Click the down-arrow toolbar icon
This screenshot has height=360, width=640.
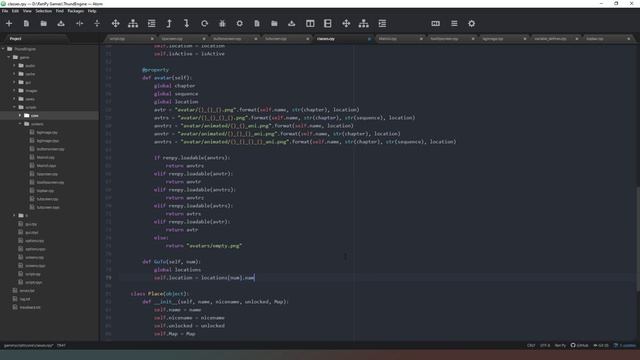tap(187, 24)
